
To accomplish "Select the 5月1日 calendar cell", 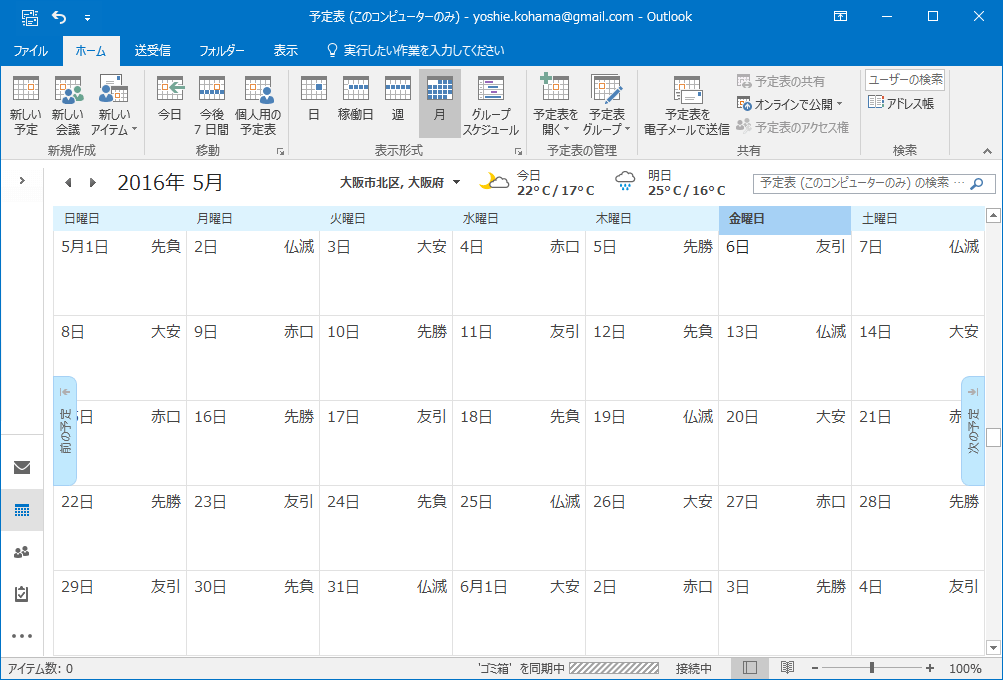I will pyautogui.click(x=120, y=273).
